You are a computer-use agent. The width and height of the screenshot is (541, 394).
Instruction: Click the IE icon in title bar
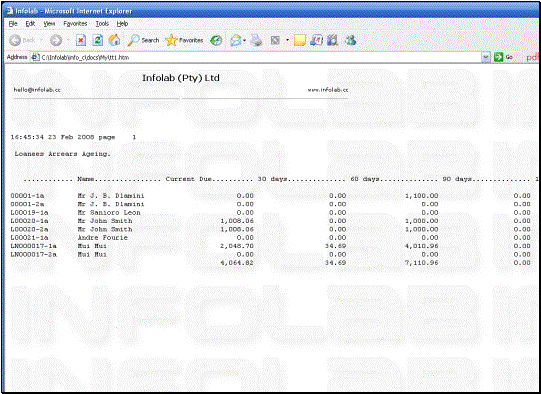tap(10, 11)
